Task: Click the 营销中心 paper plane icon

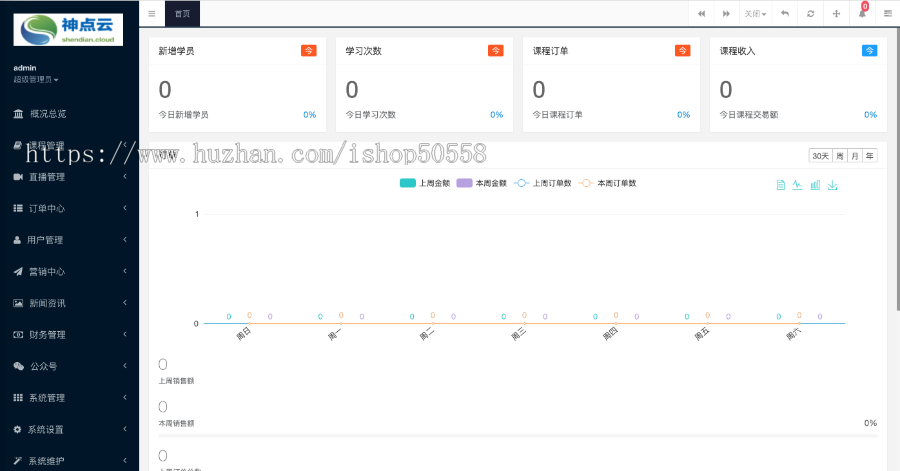Action: pos(18,271)
